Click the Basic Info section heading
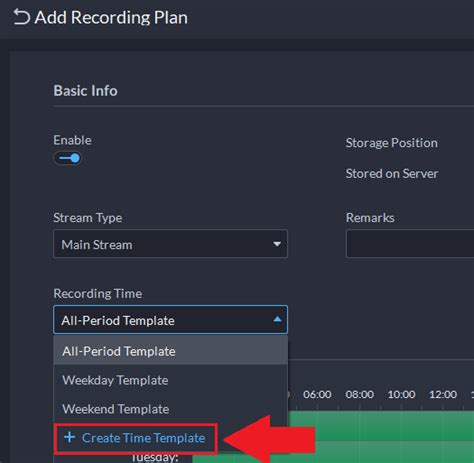474x463 pixels. click(x=85, y=91)
